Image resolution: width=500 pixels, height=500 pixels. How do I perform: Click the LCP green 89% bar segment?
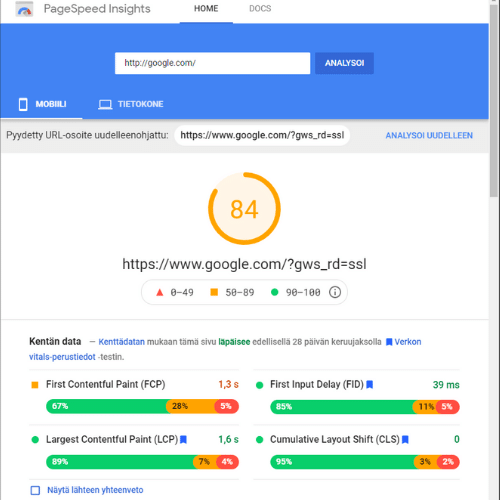click(x=121, y=462)
